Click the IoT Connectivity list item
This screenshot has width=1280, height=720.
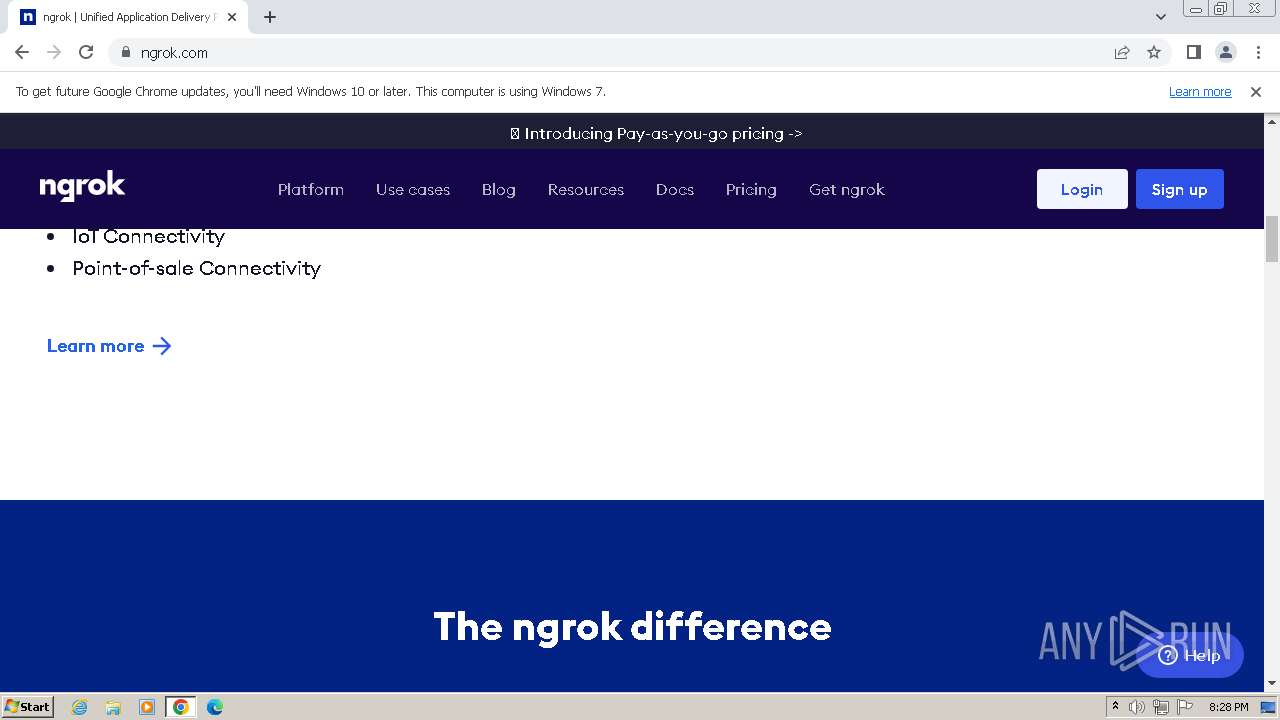click(x=149, y=237)
